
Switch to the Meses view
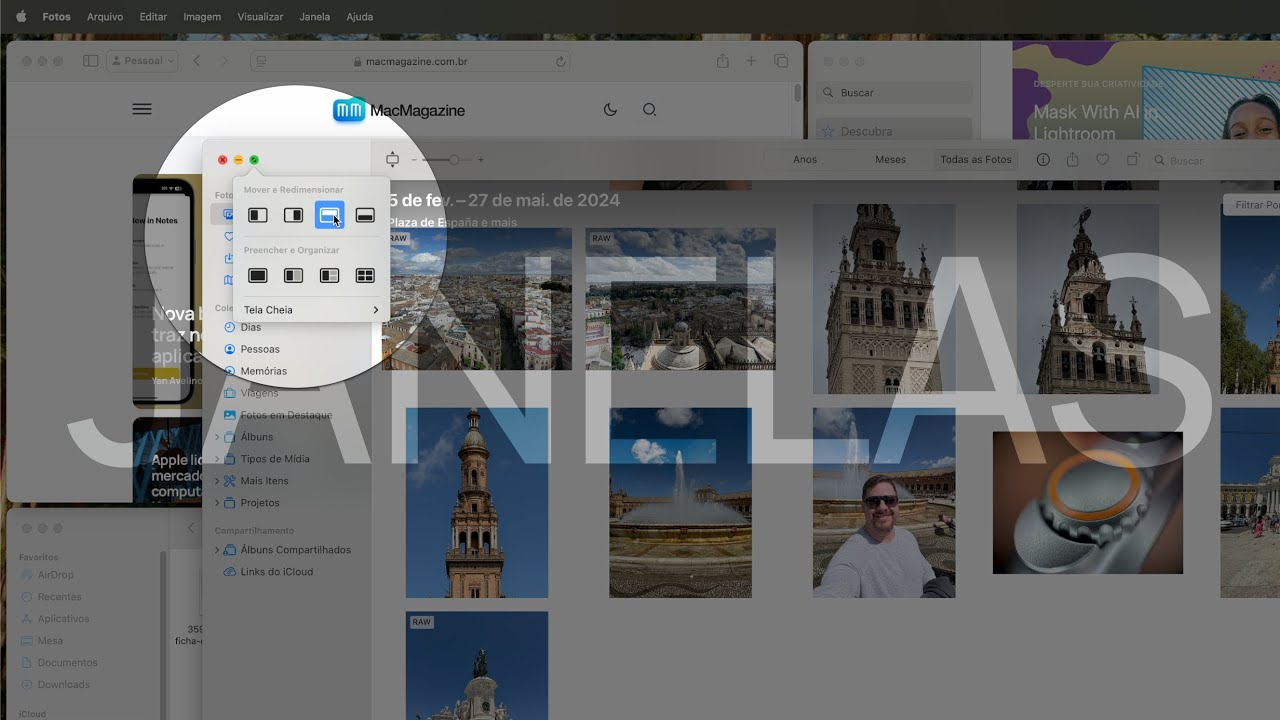click(890, 160)
